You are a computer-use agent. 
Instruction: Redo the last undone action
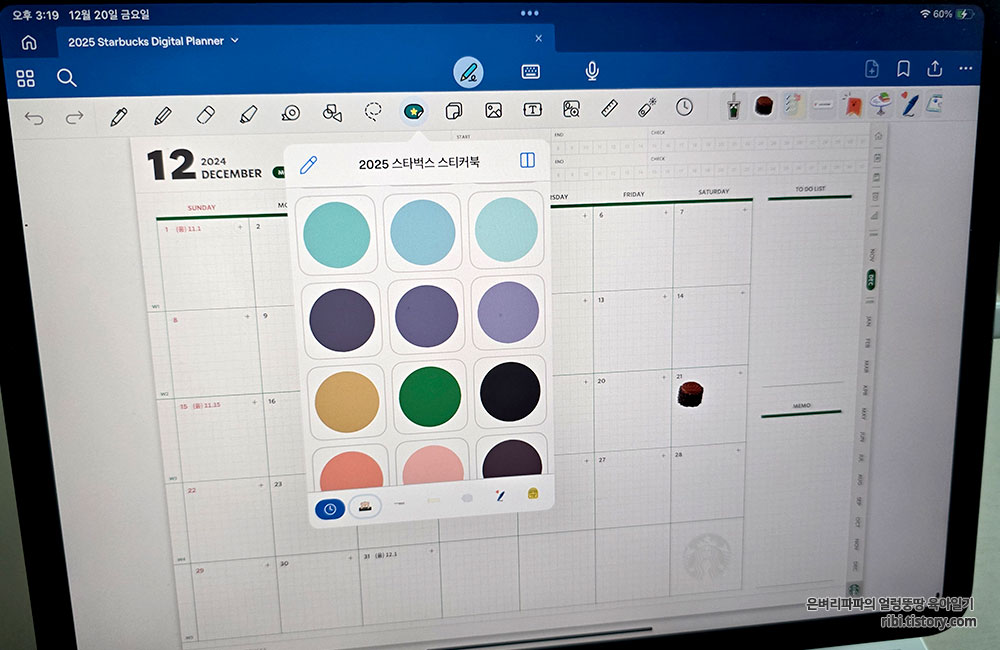[x=75, y=117]
